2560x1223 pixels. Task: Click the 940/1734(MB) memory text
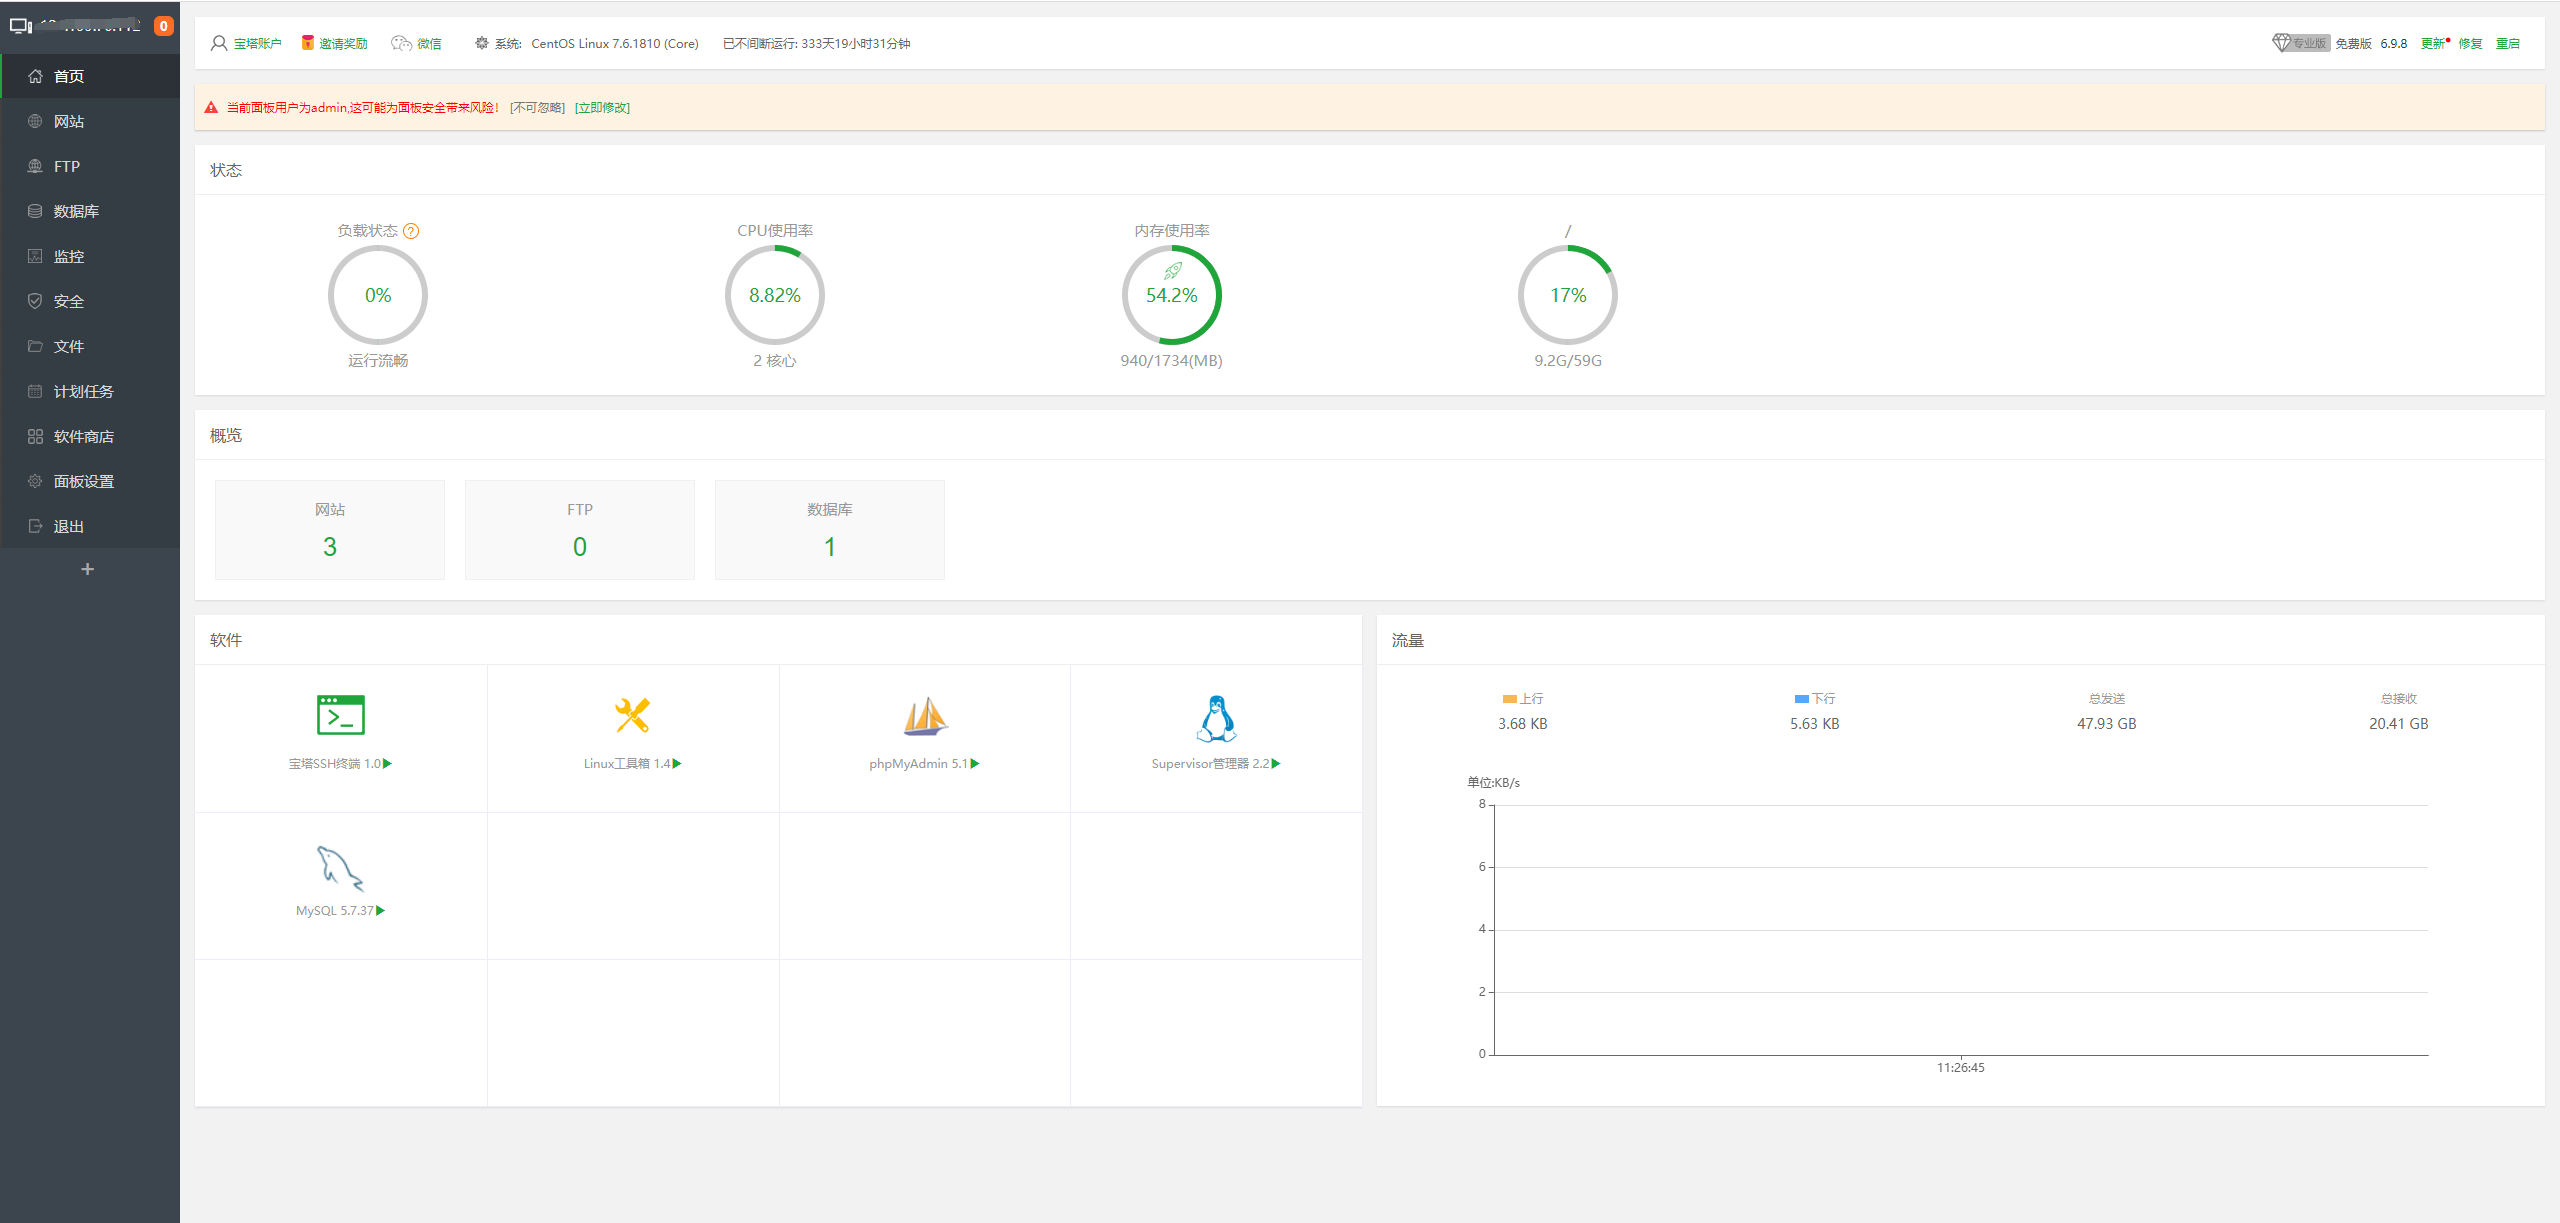pyautogui.click(x=1172, y=361)
